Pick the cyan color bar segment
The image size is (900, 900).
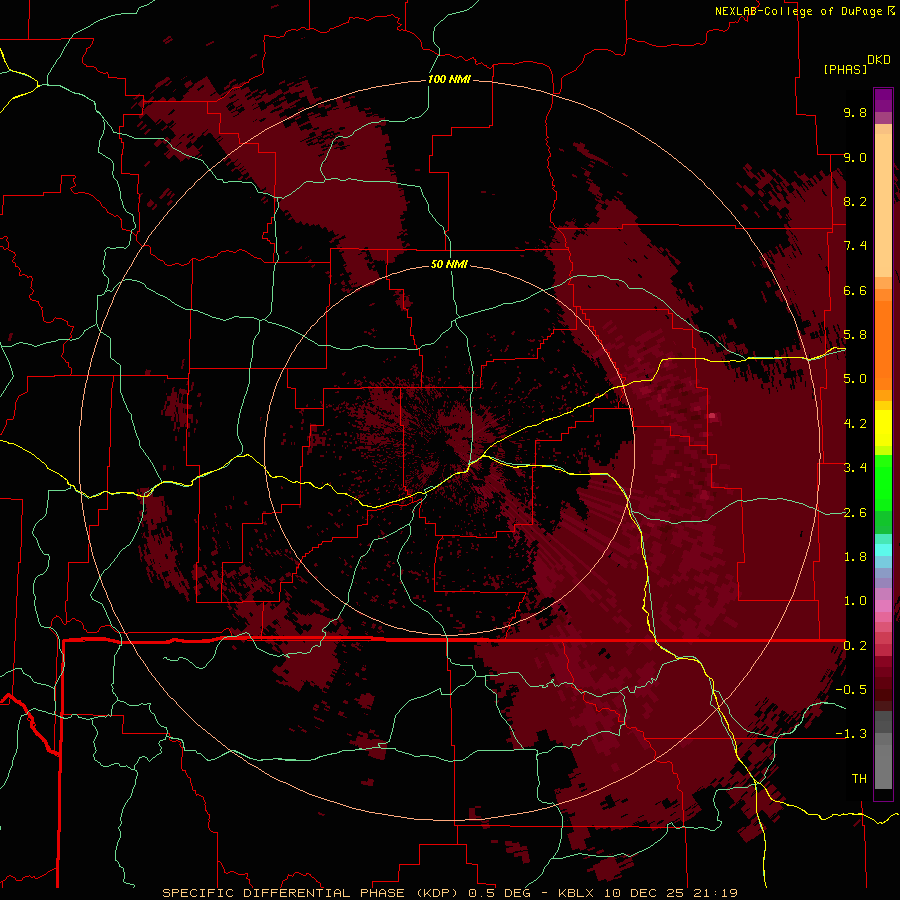click(x=883, y=550)
